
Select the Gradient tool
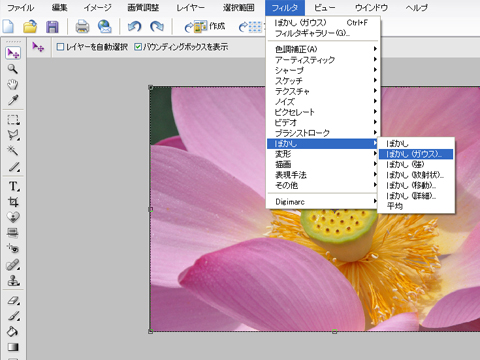coord(13,347)
